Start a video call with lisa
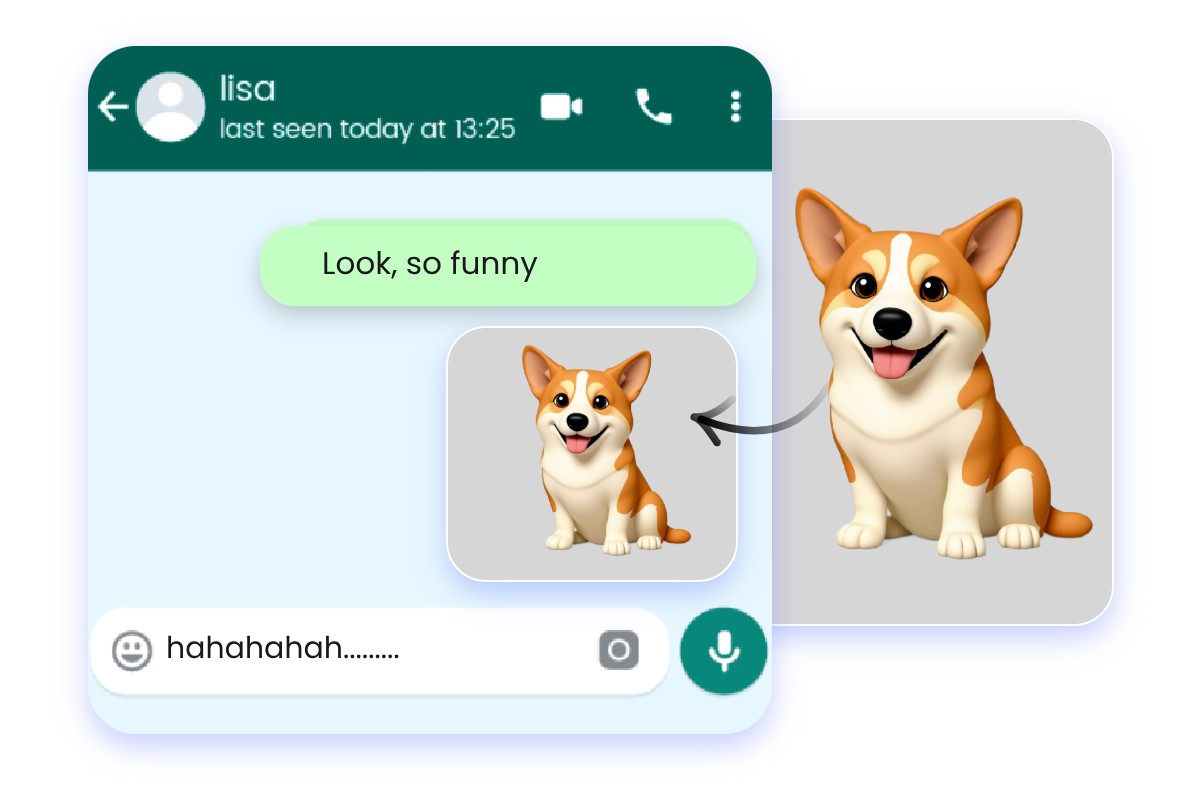The width and height of the screenshot is (1200, 800). click(561, 107)
